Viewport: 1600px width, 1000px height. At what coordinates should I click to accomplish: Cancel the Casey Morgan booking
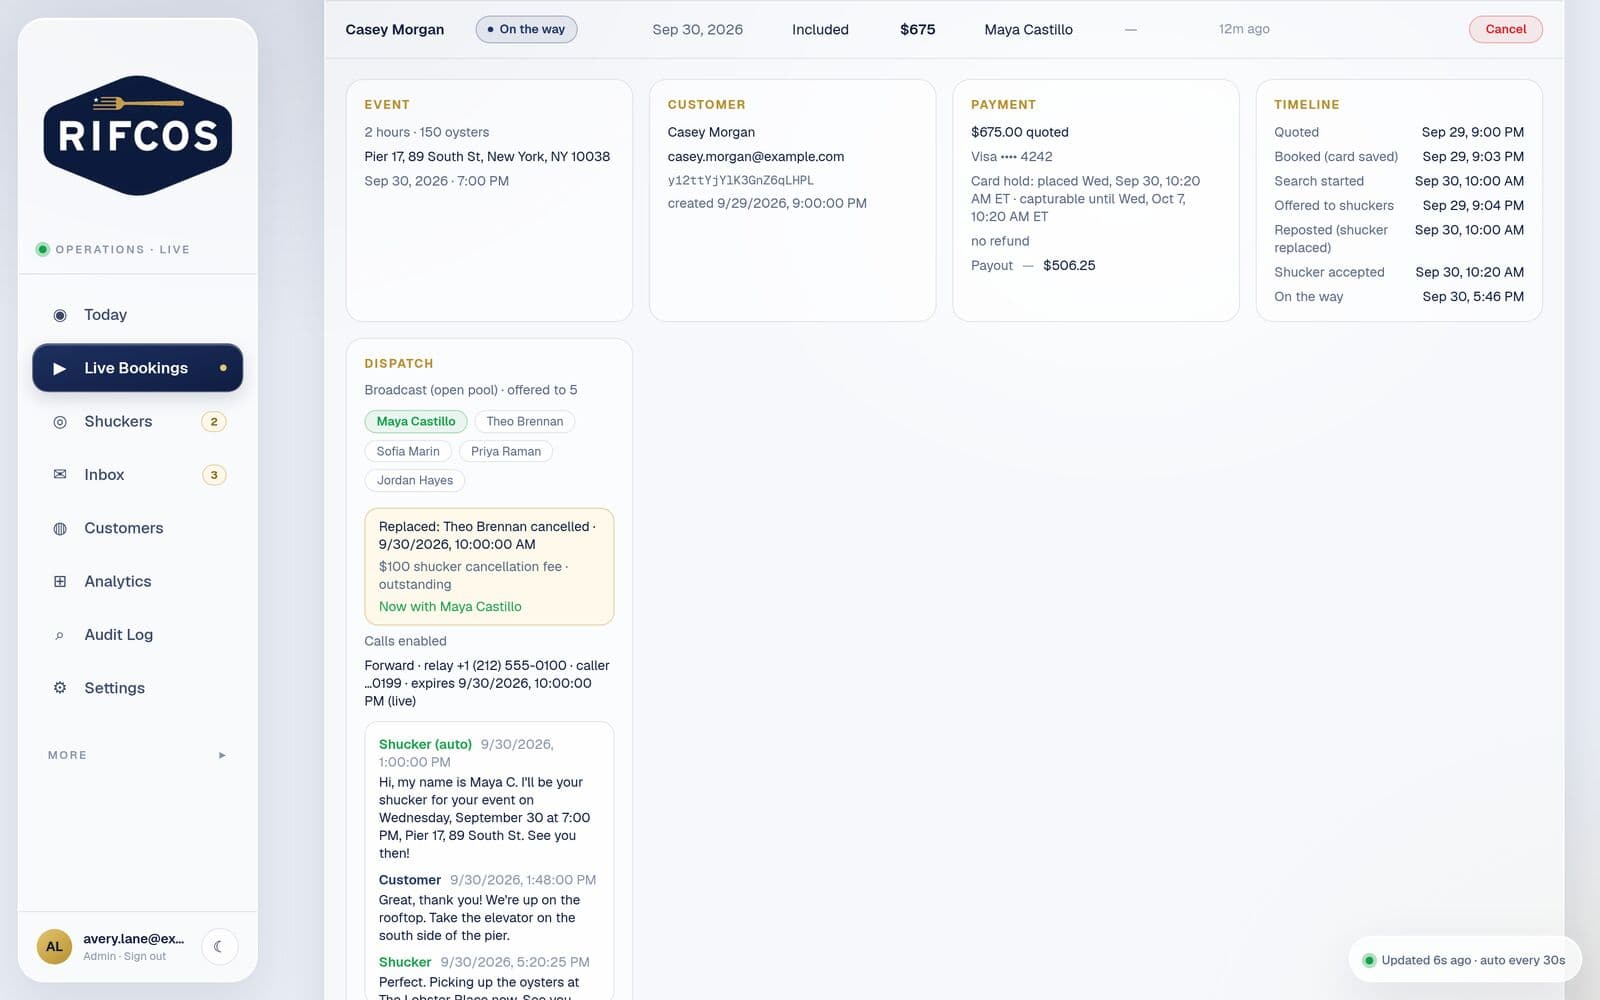click(x=1505, y=29)
